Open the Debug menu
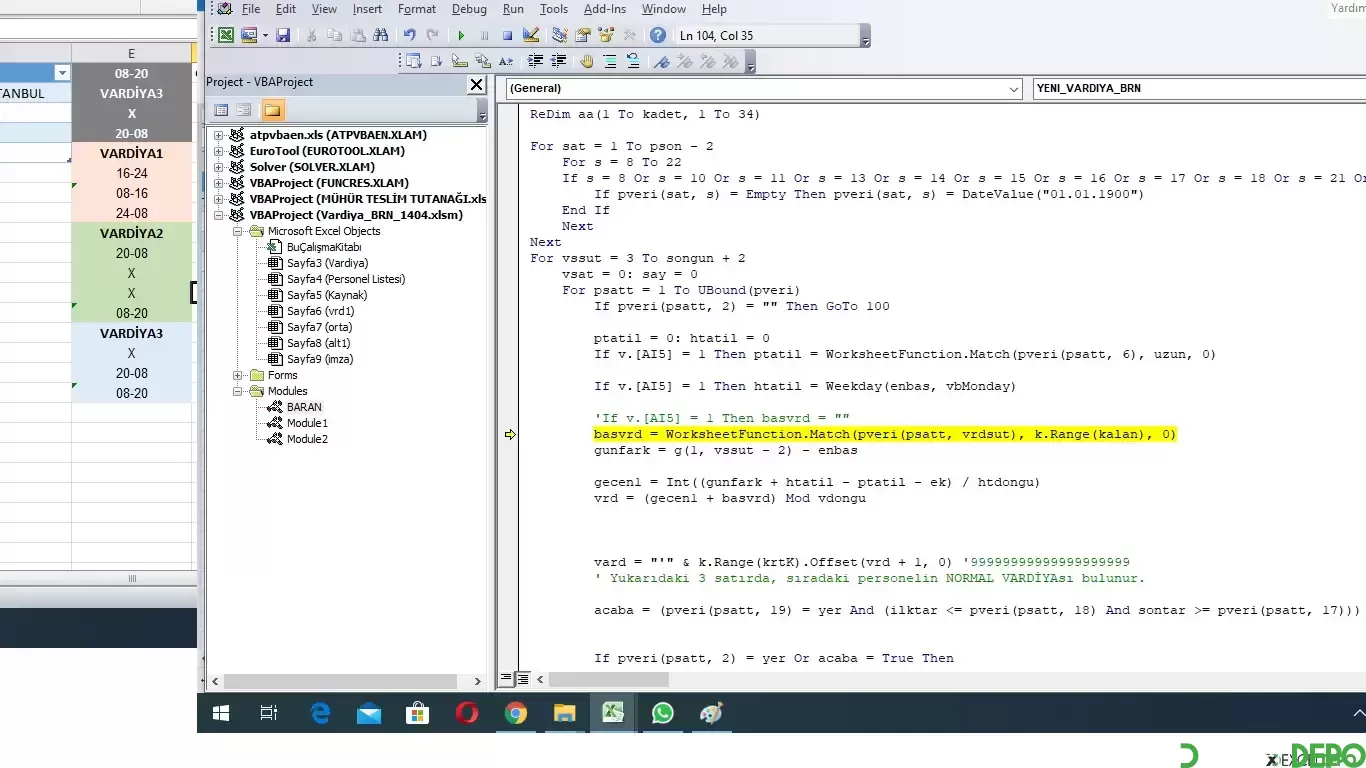This screenshot has width=1366, height=768. pos(469,9)
